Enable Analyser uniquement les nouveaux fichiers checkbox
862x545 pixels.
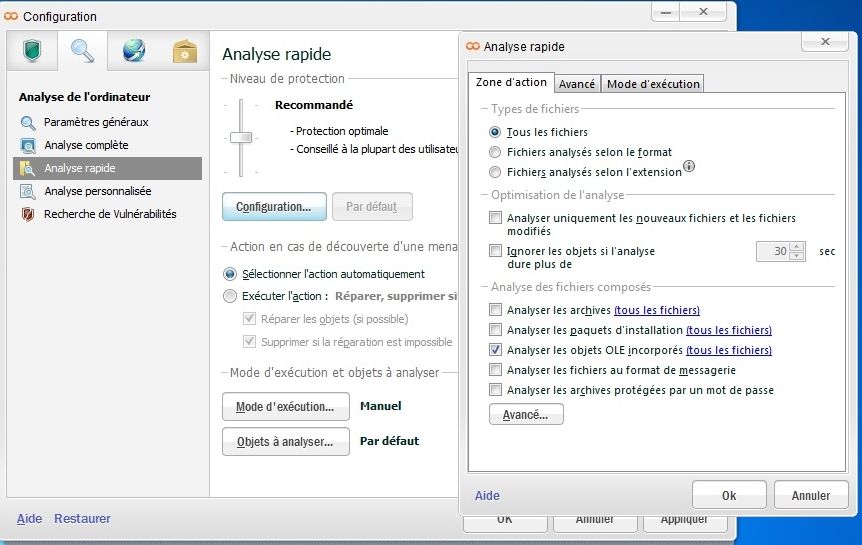495,218
